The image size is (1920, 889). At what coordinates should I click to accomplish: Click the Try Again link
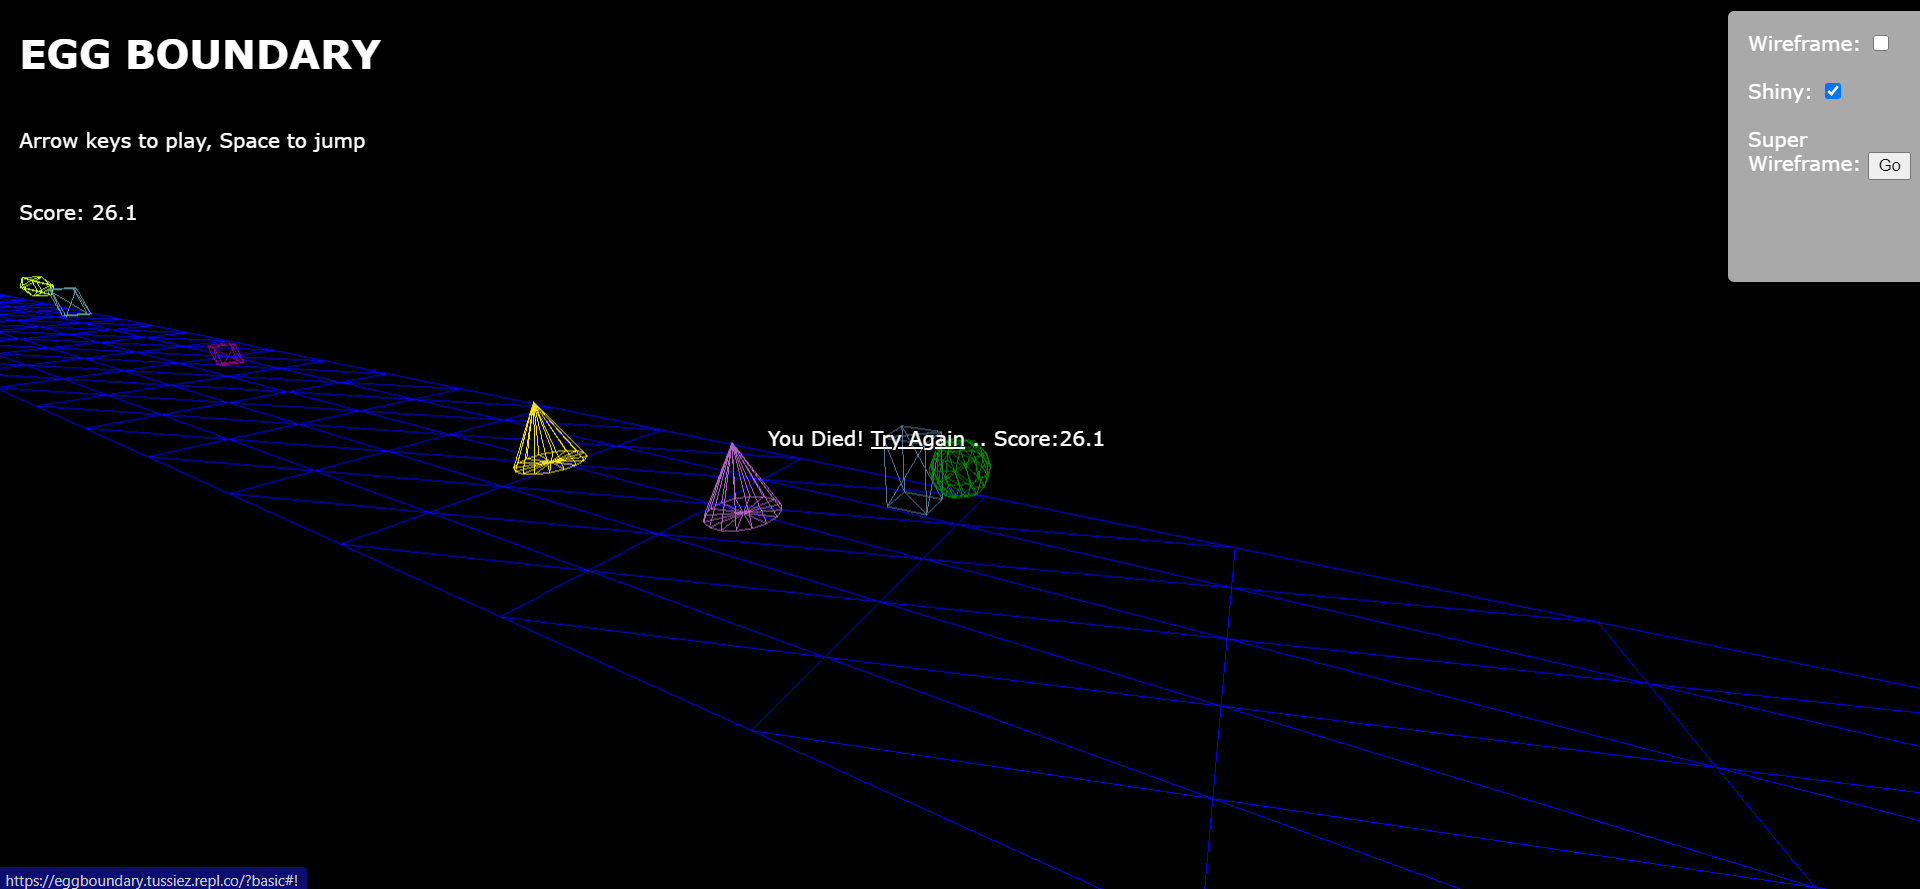[x=917, y=439]
